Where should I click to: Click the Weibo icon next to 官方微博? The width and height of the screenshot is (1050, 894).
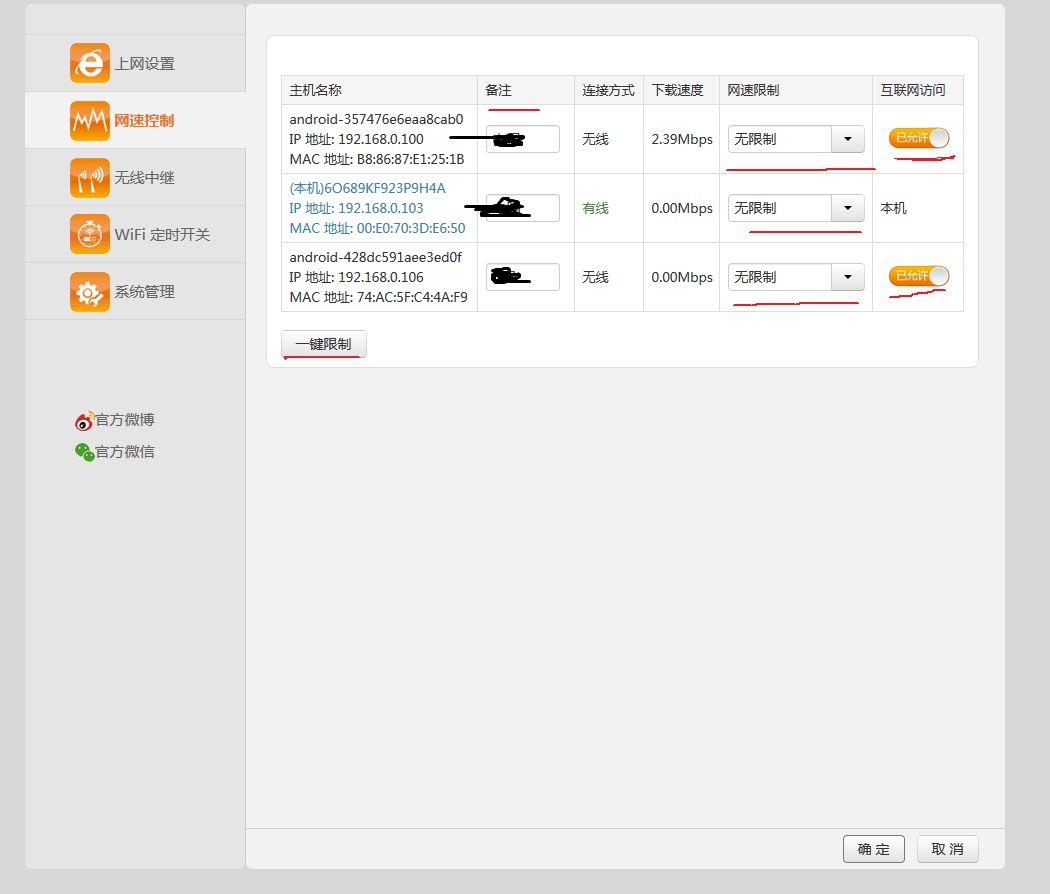click(x=85, y=420)
